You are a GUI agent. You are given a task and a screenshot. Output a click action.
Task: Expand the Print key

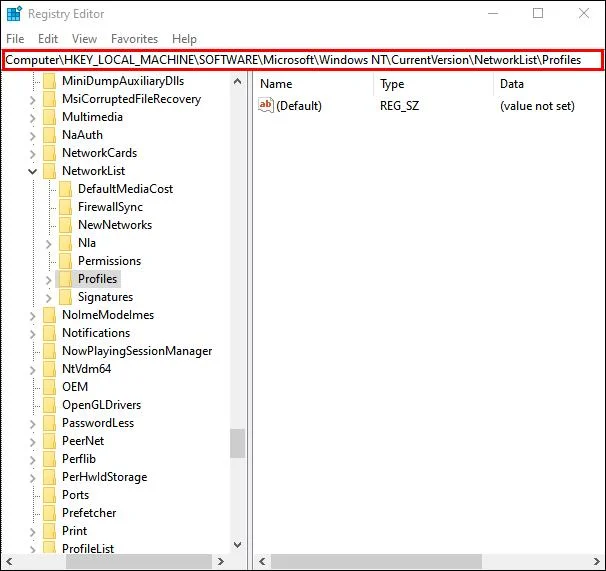[x=33, y=532]
